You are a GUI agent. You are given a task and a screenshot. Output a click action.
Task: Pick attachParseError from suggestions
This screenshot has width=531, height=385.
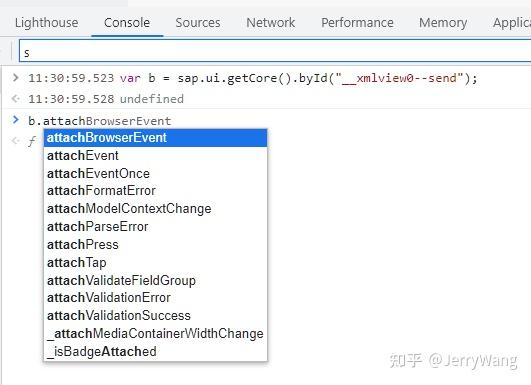155,227
